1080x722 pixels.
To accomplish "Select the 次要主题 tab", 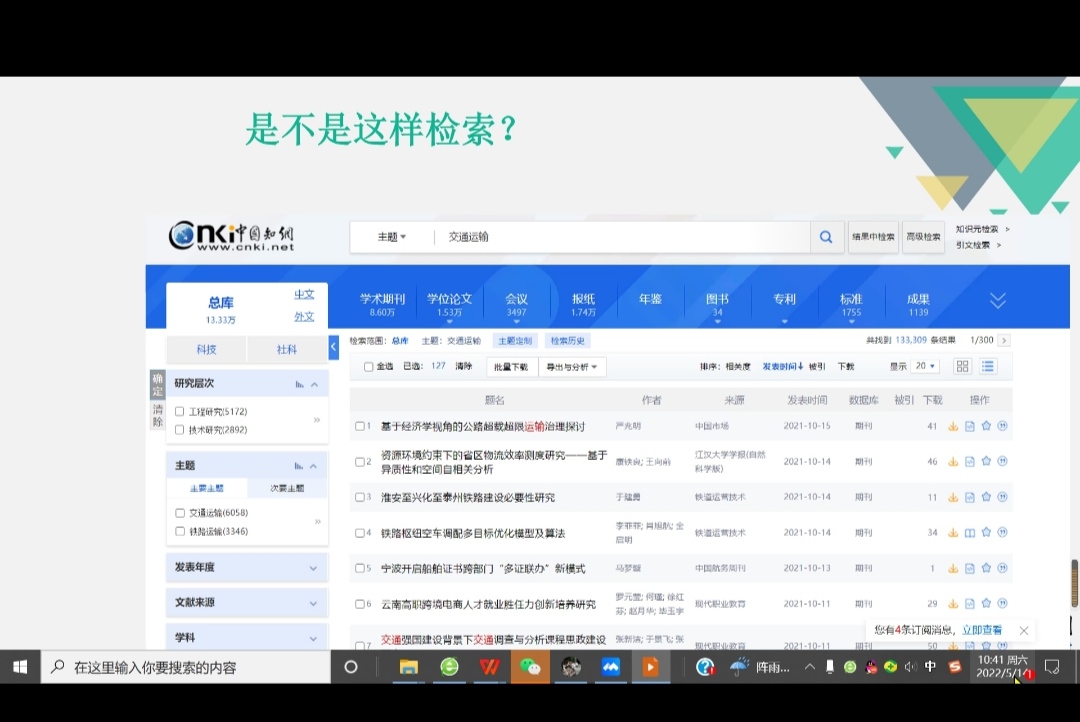I will tap(287, 489).
